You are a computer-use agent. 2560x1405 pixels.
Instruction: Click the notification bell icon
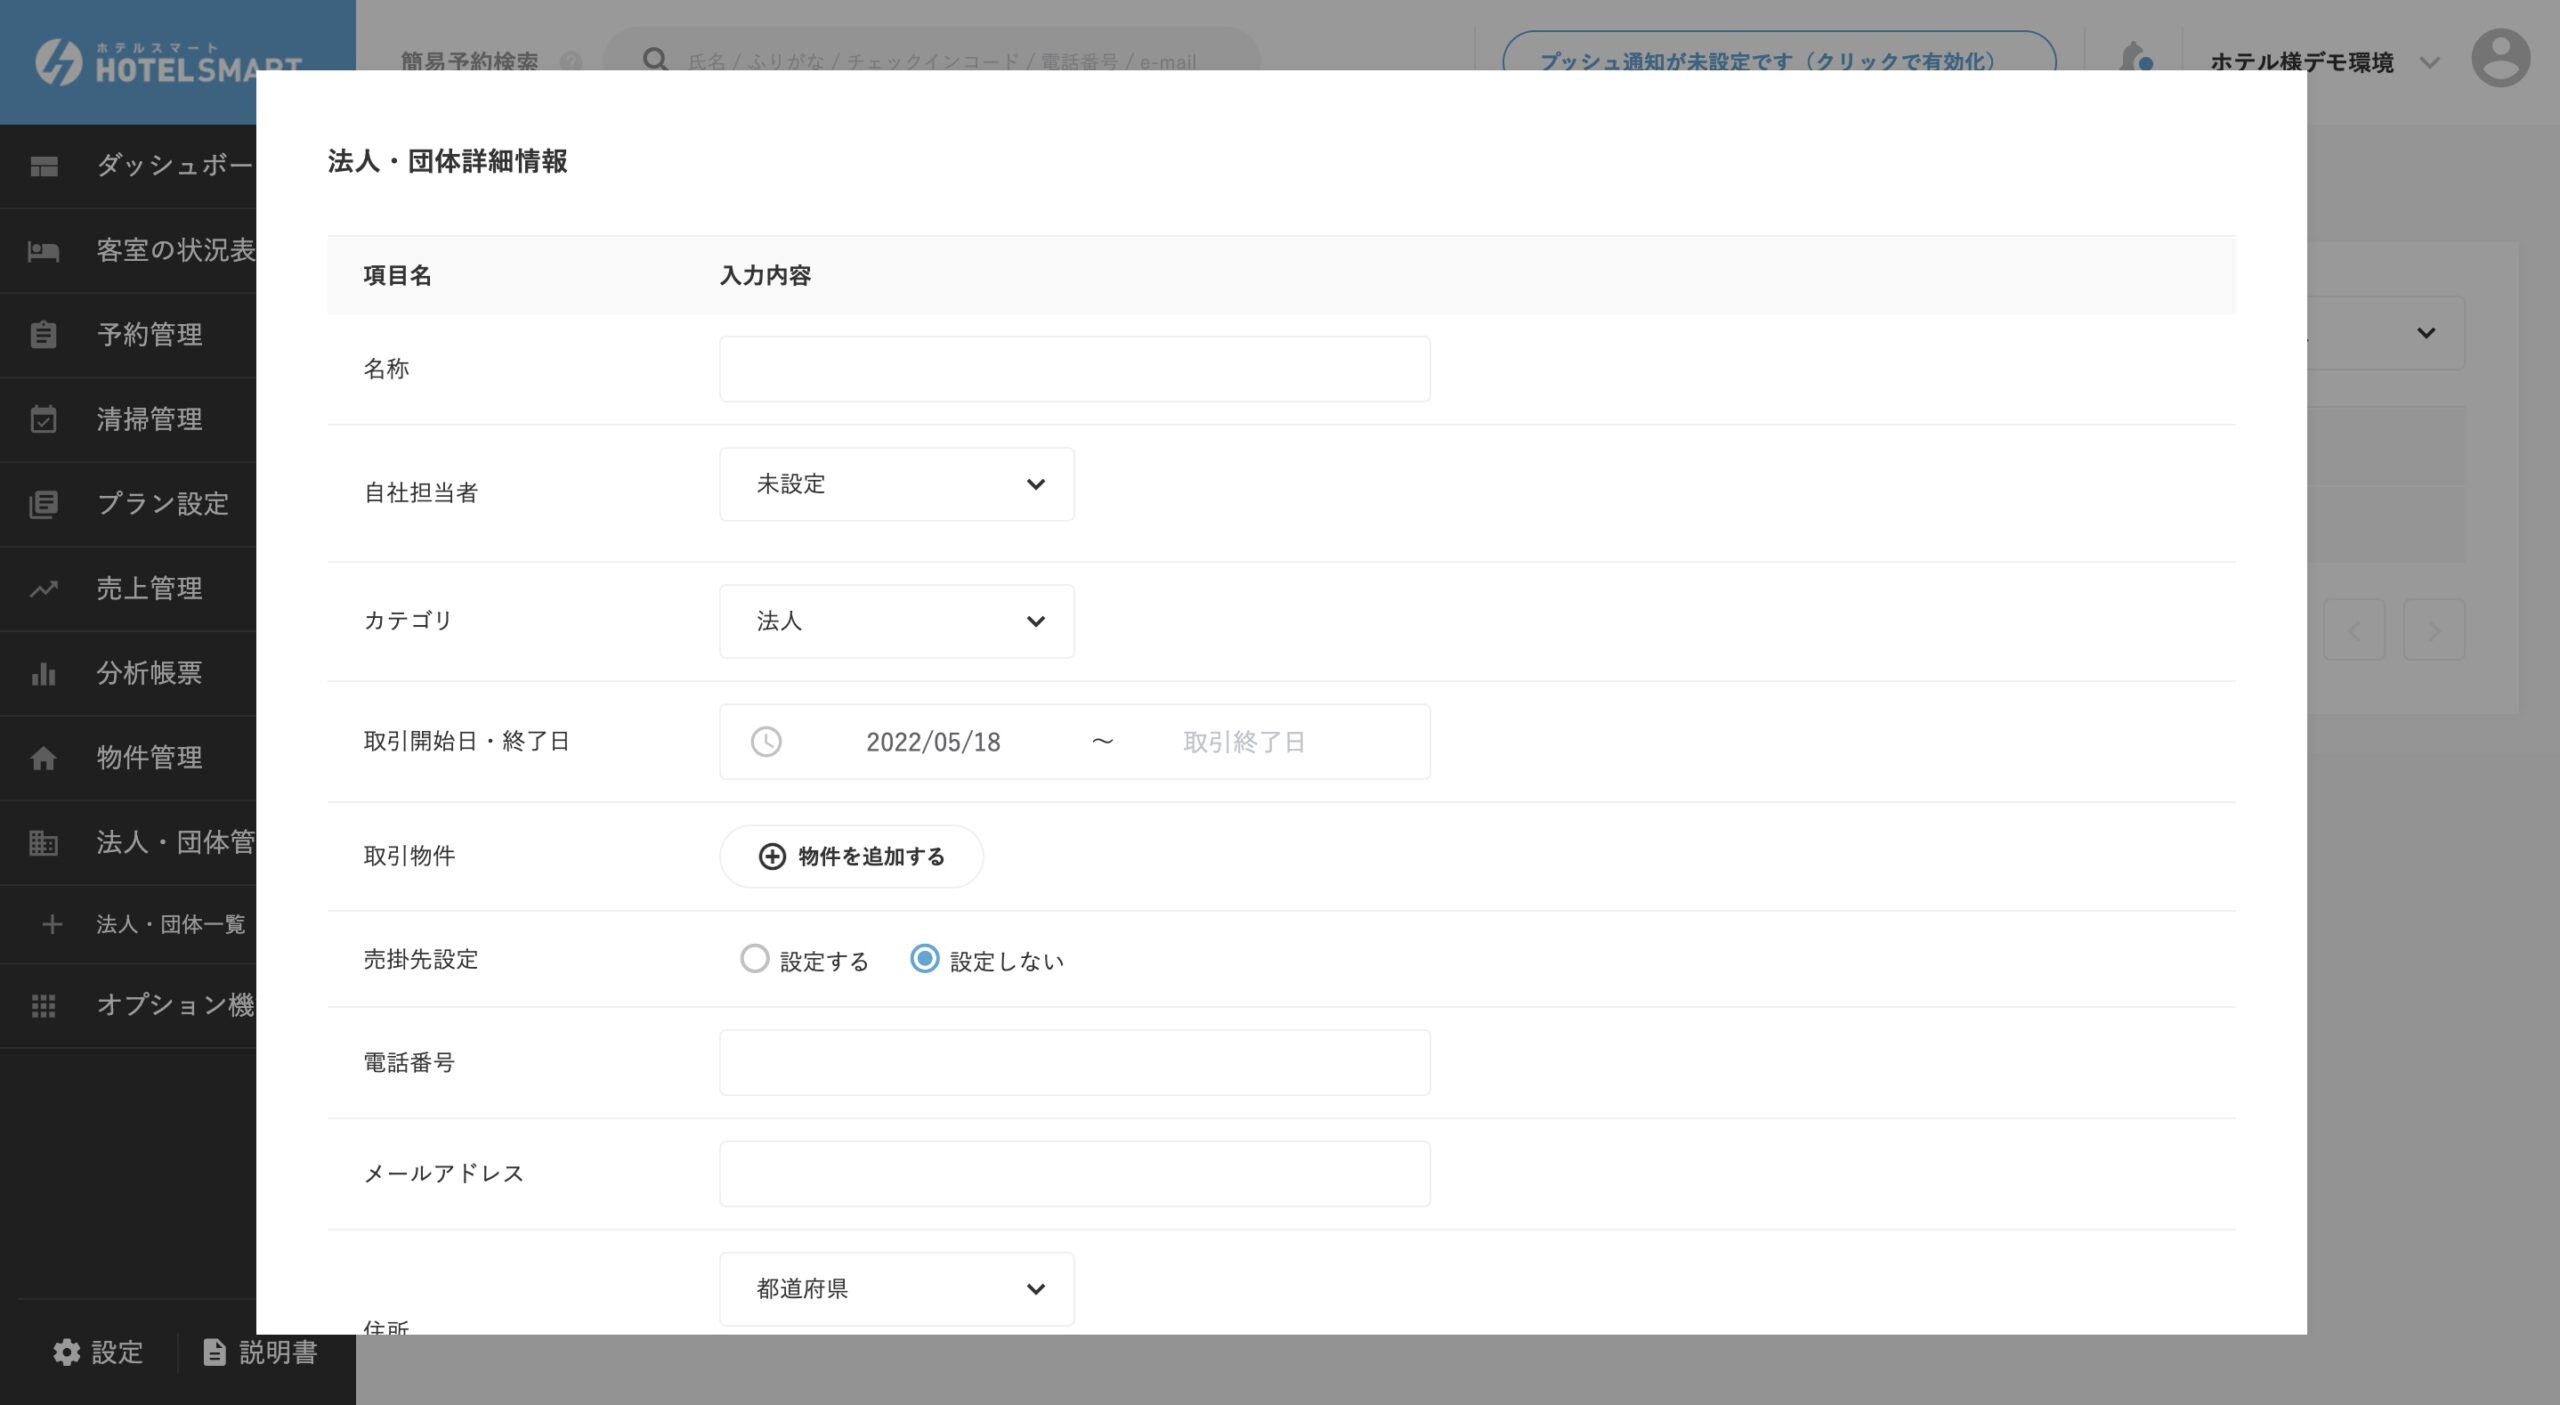[x=2133, y=57]
